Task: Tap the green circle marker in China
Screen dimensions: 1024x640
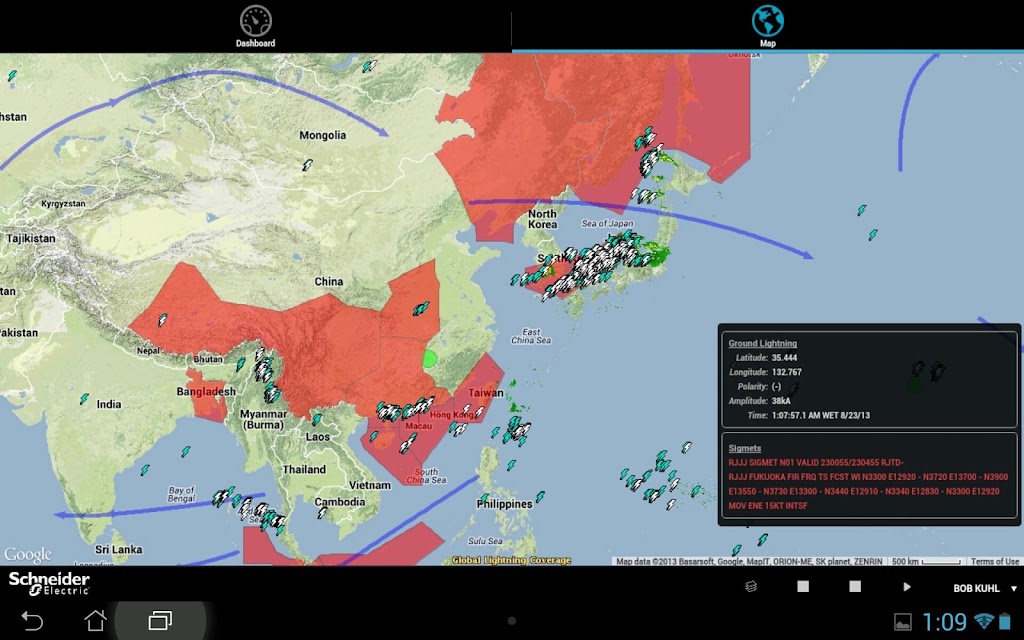Action: (x=430, y=358)
